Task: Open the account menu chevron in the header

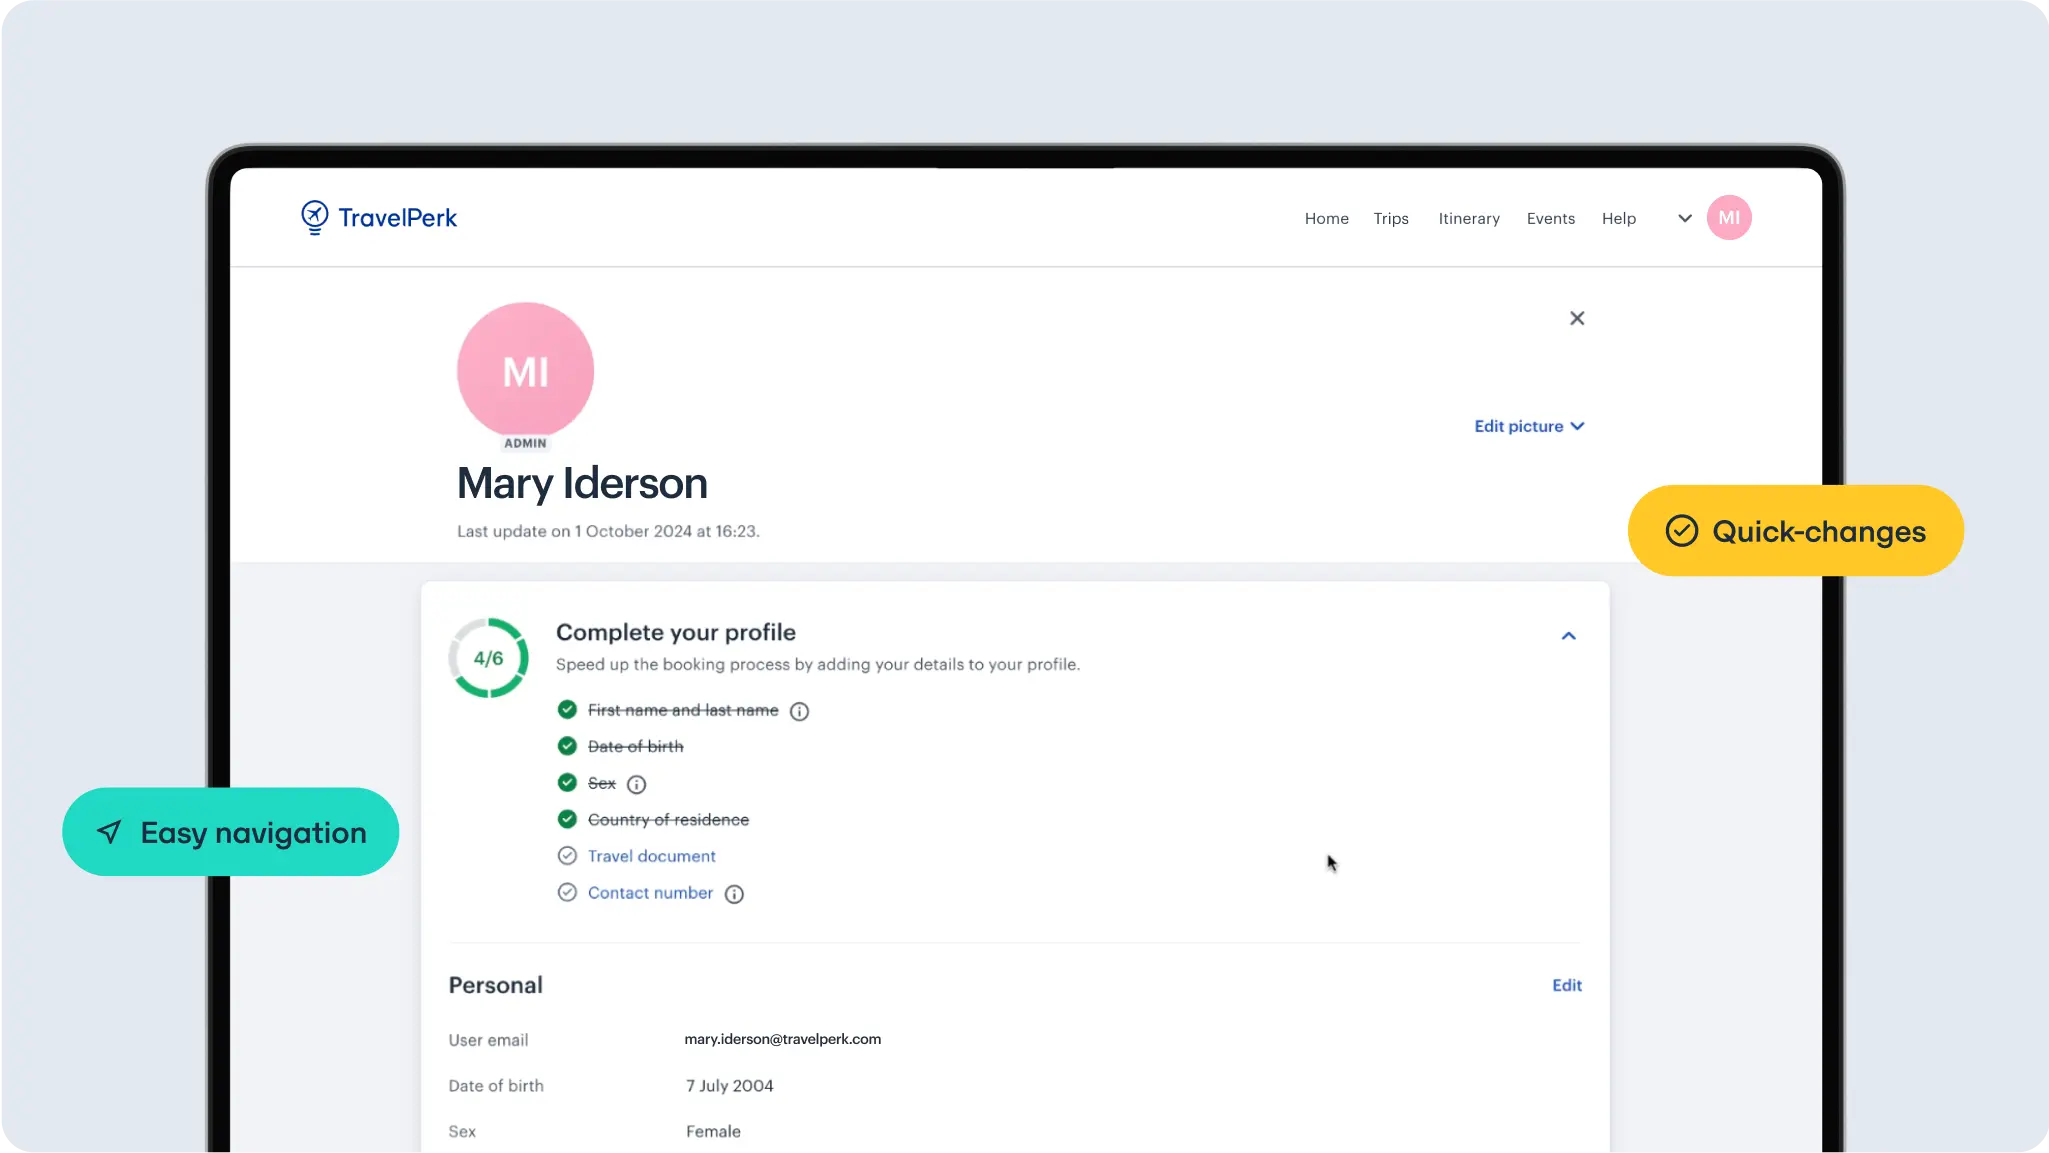Action: [x=1683, y=217]
